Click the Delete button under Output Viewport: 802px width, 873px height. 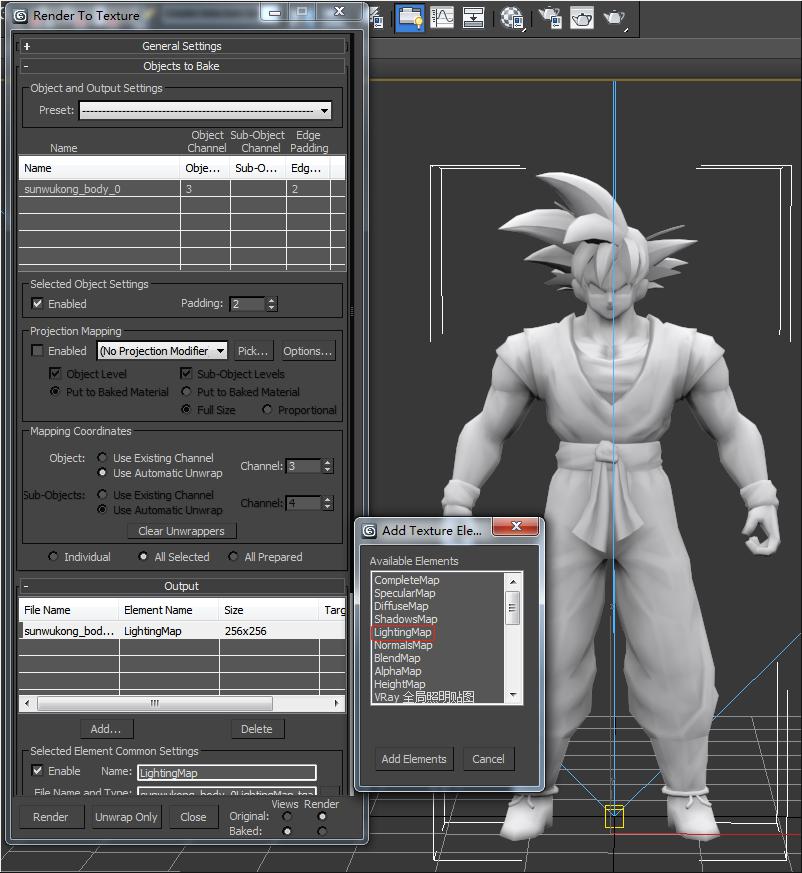click(257, 729)
